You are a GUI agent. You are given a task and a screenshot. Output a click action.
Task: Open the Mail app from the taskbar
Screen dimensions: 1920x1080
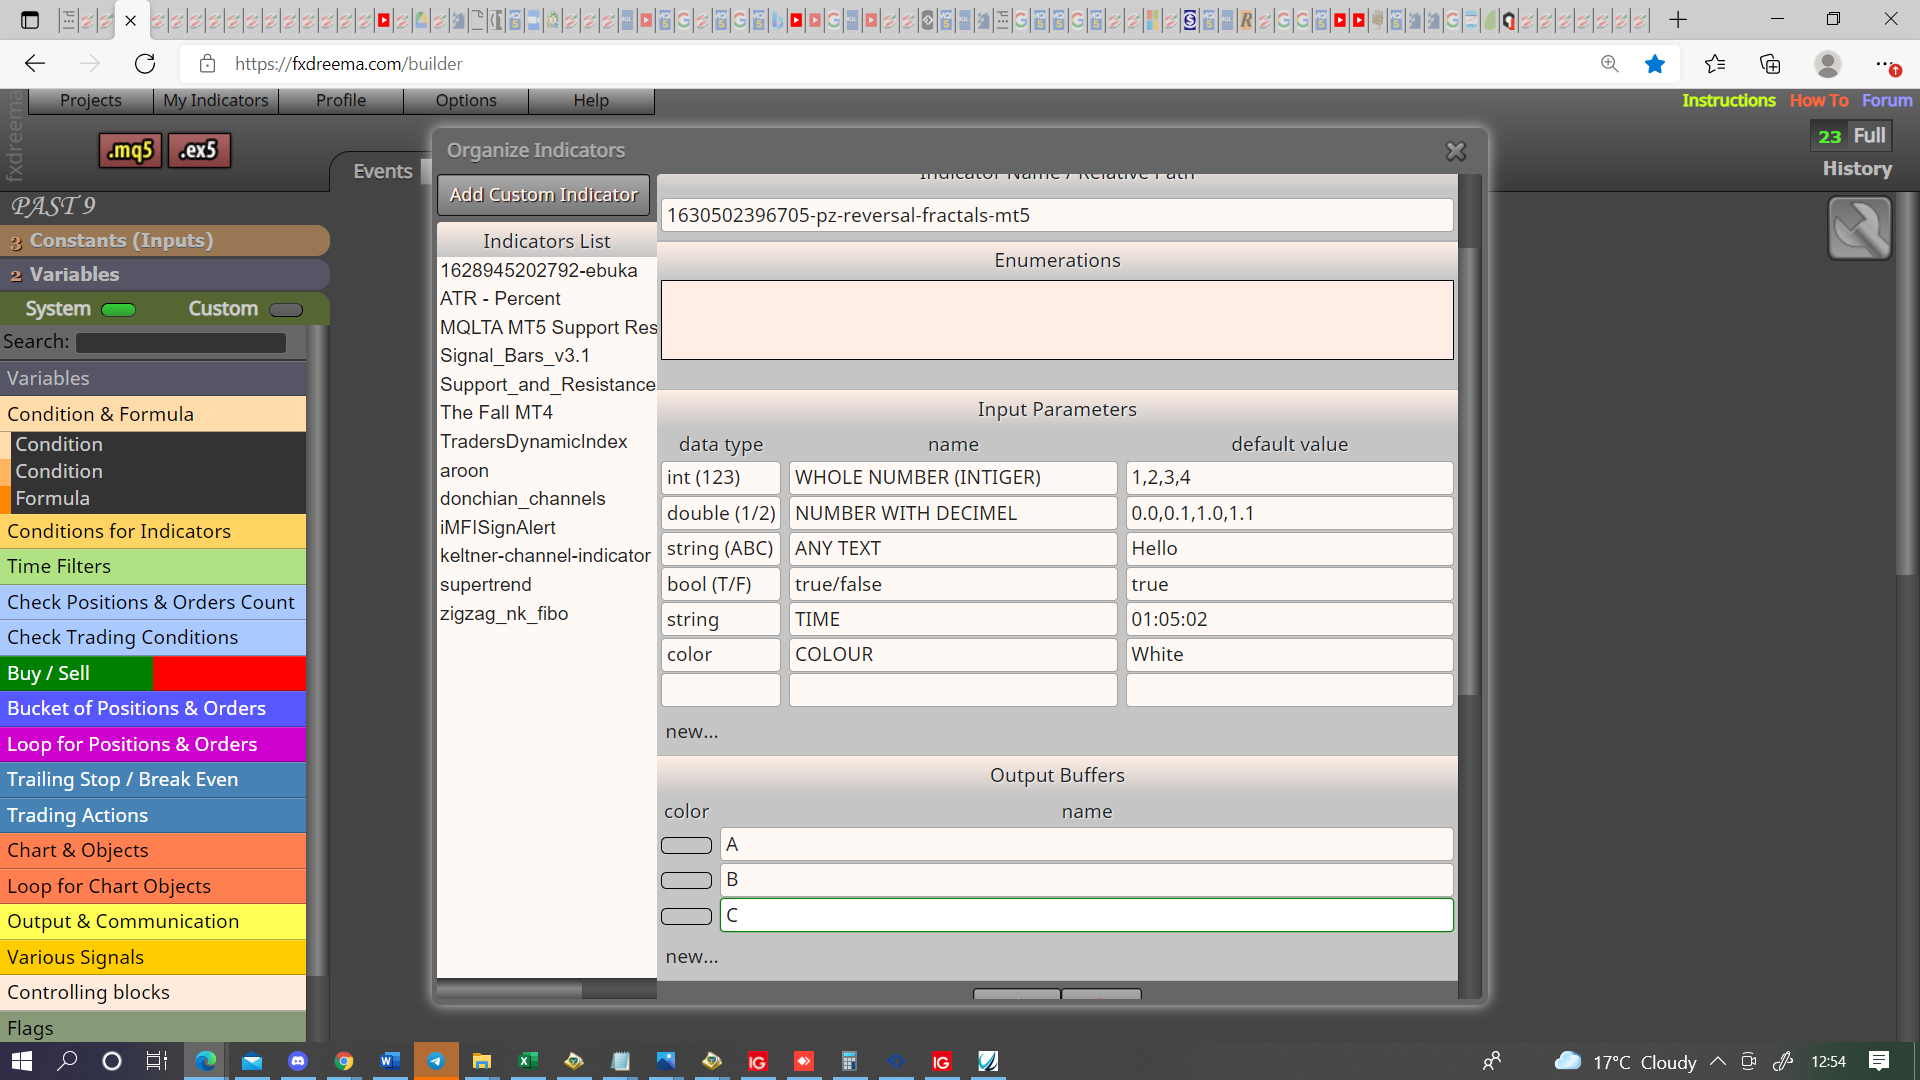tap(252, 1061)
